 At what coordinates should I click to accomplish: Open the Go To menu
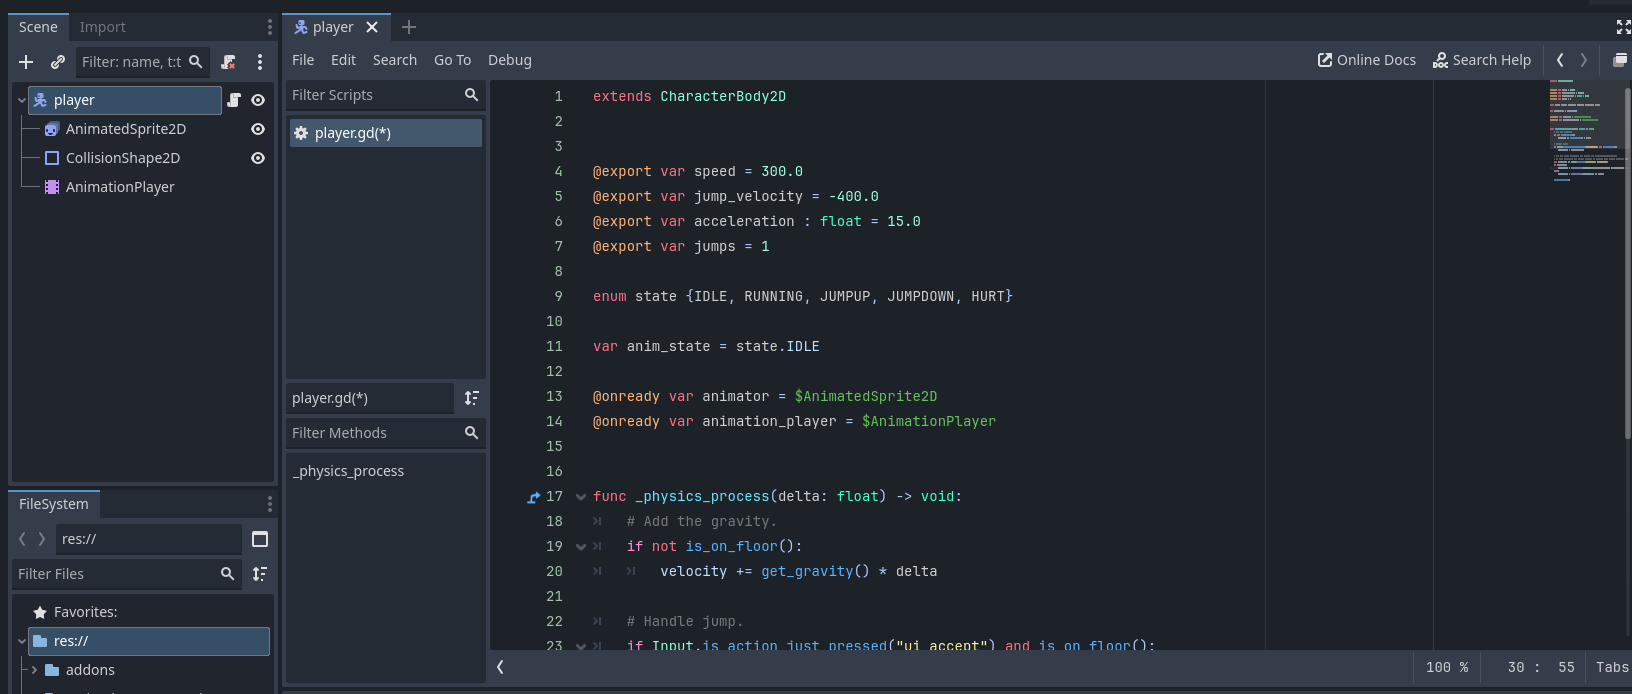(x=452, y=60)
